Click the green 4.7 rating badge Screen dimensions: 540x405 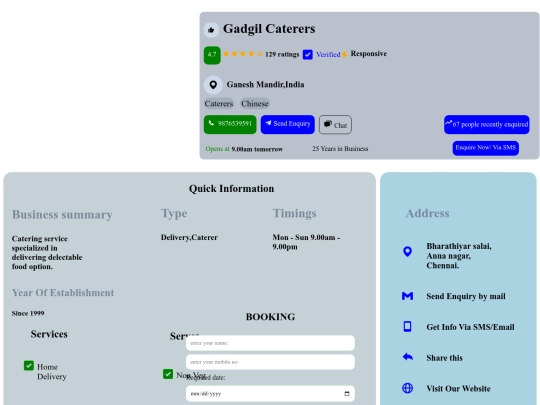click(x=212, y=55)
